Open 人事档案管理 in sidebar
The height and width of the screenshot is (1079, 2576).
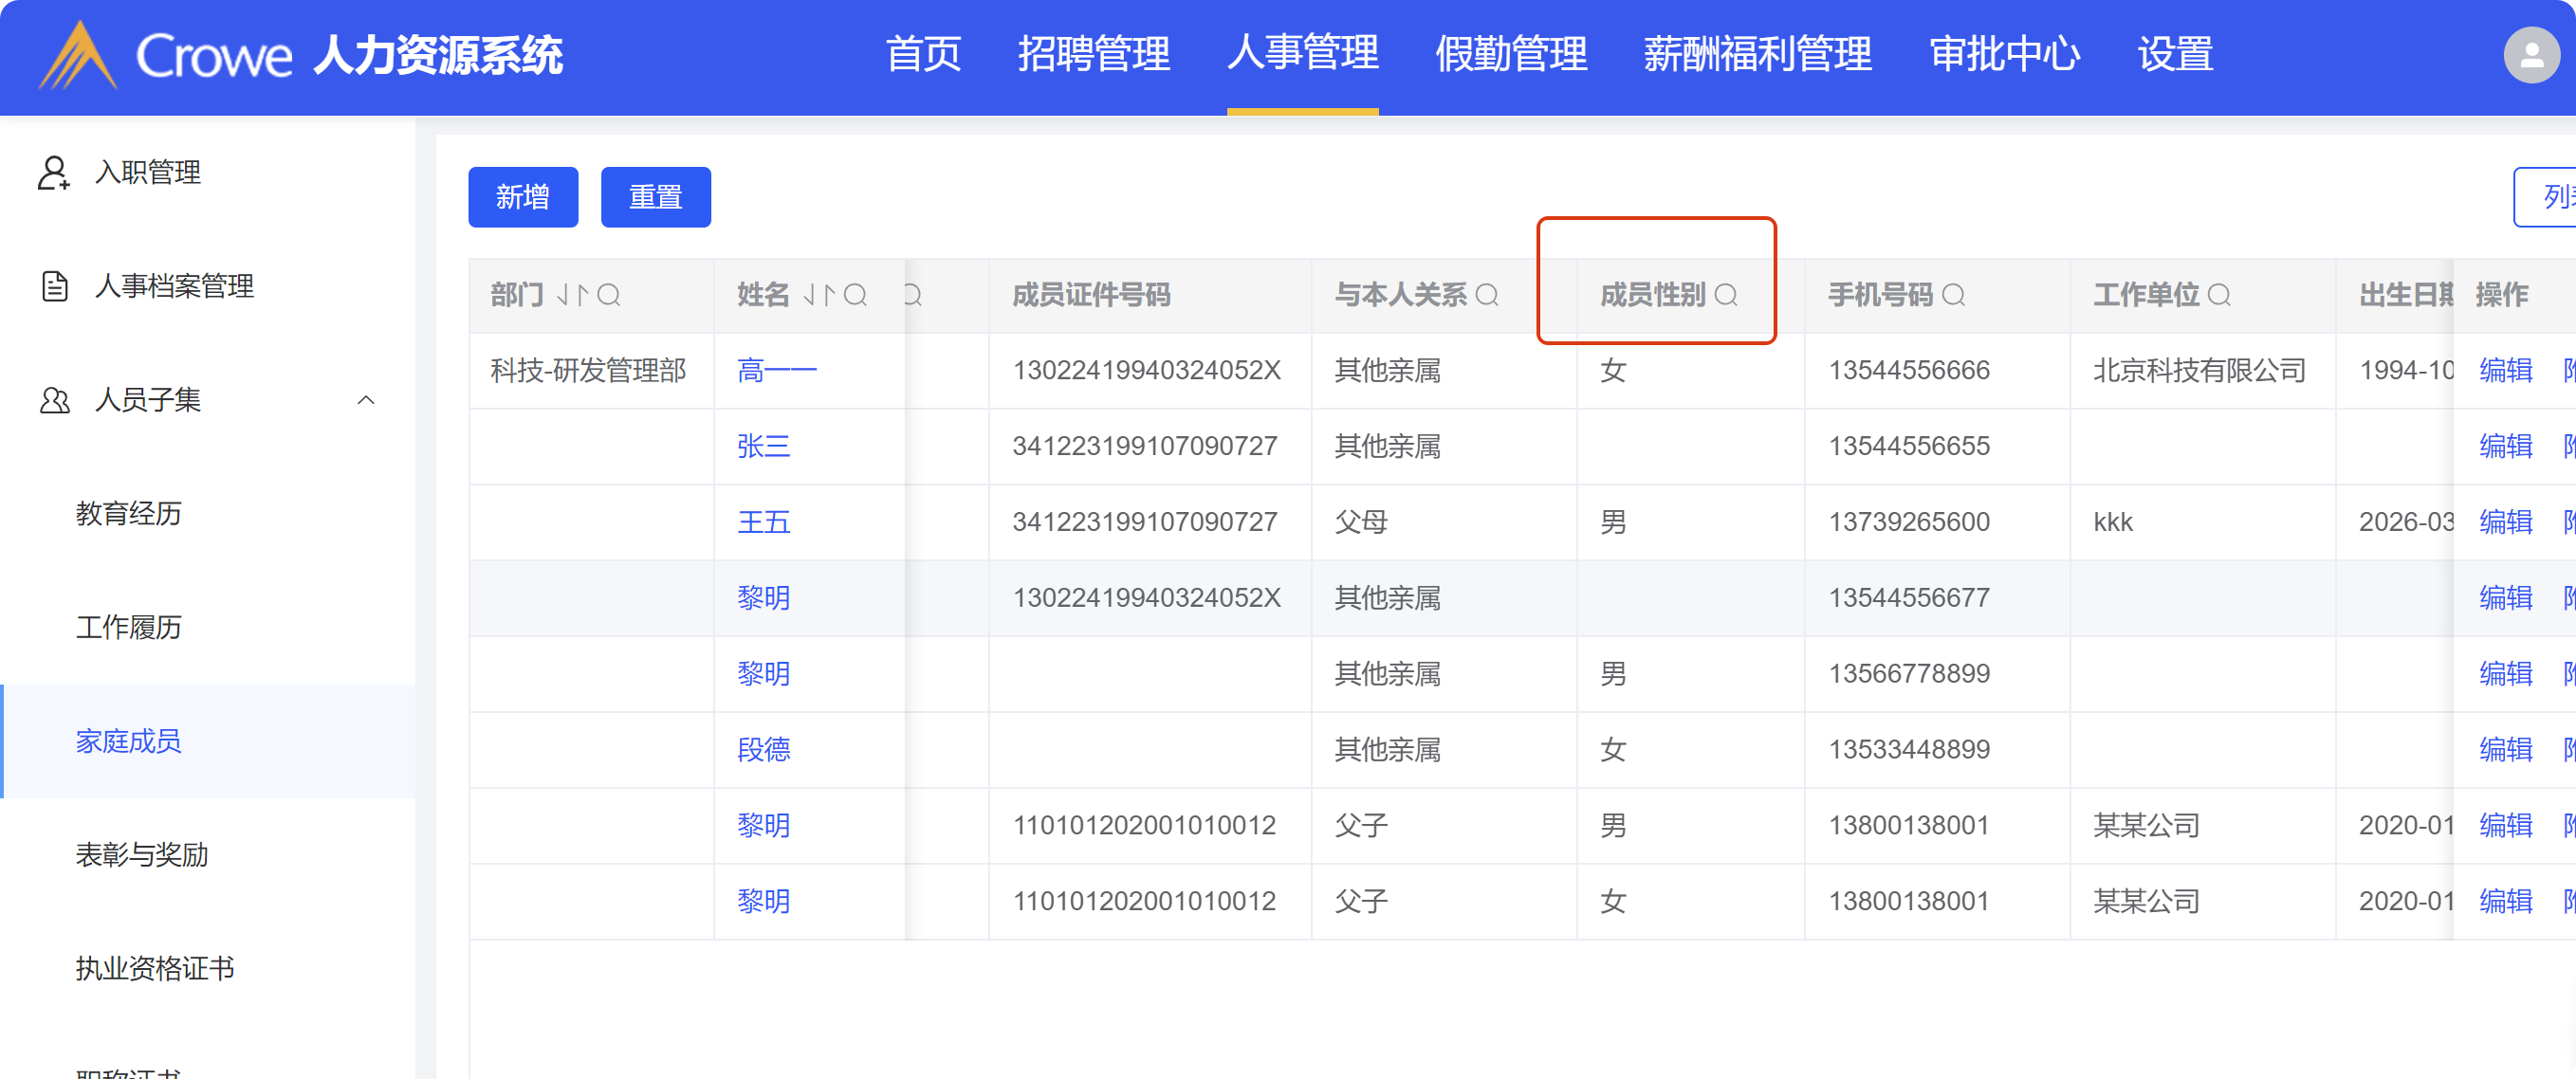(x=174, y=286)
